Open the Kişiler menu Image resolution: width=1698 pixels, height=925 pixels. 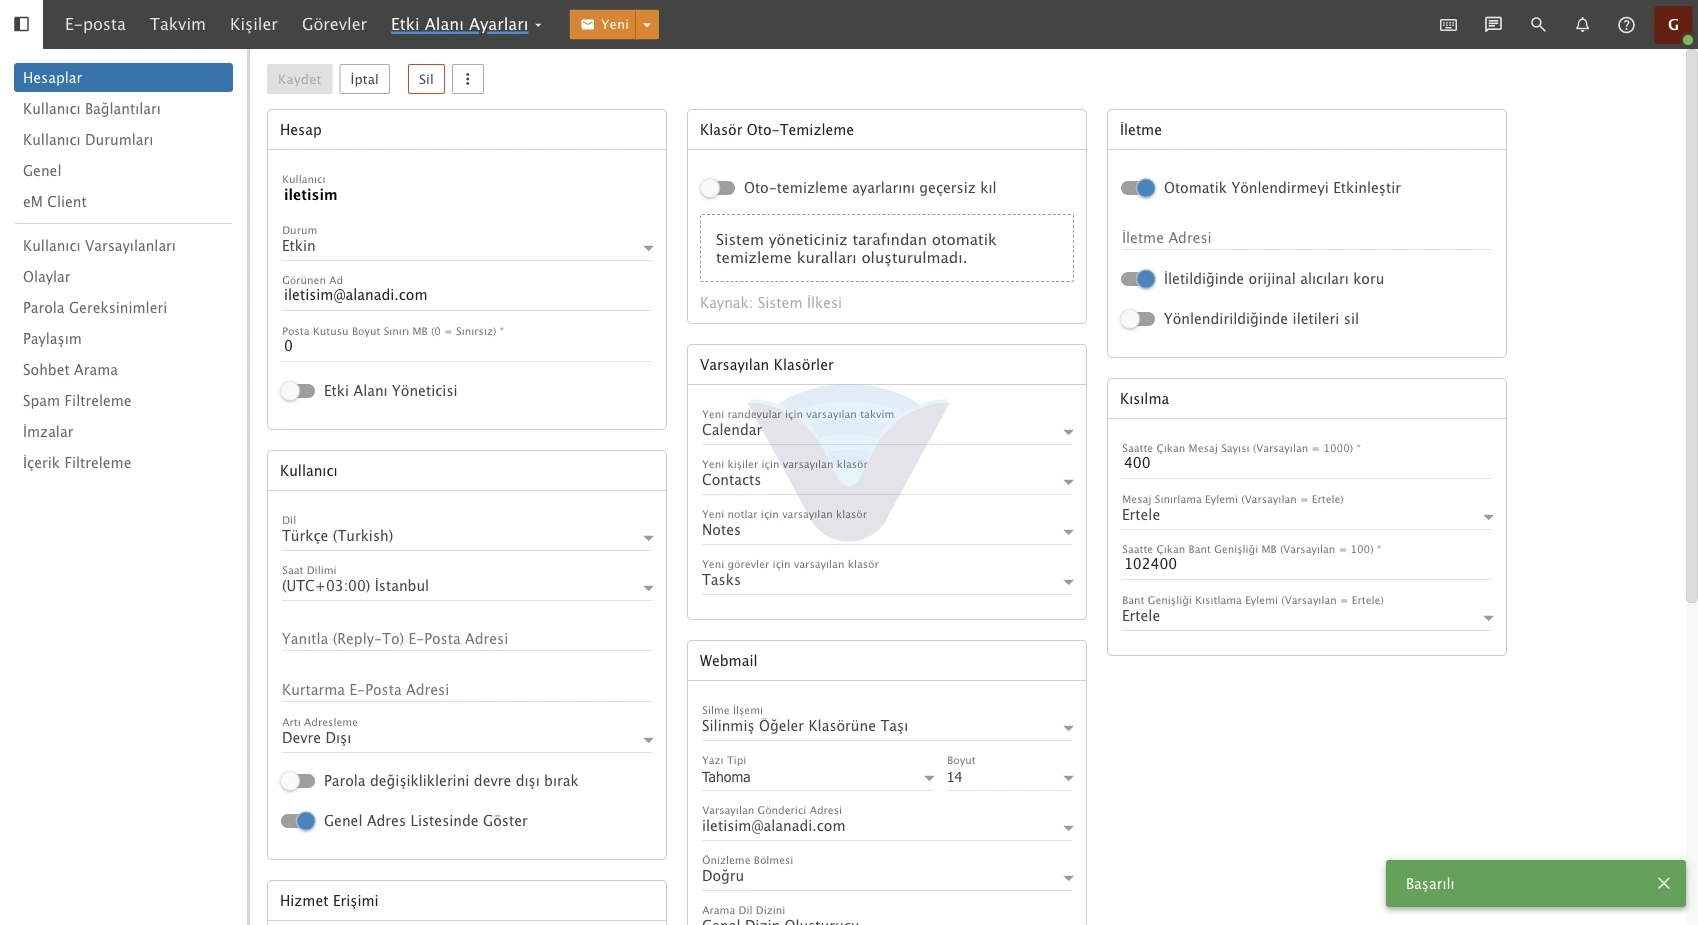click(x=254, y=25)
